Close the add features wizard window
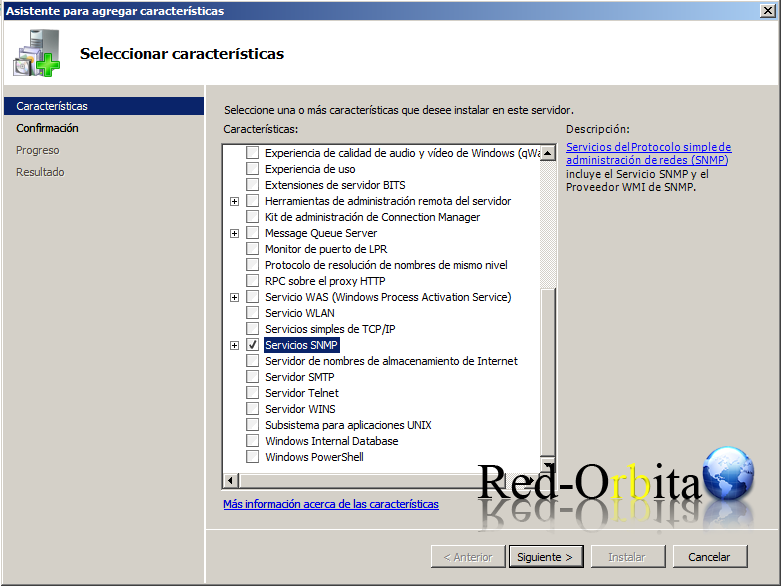This screenshot has width=781, height=586. coord(767,10)
